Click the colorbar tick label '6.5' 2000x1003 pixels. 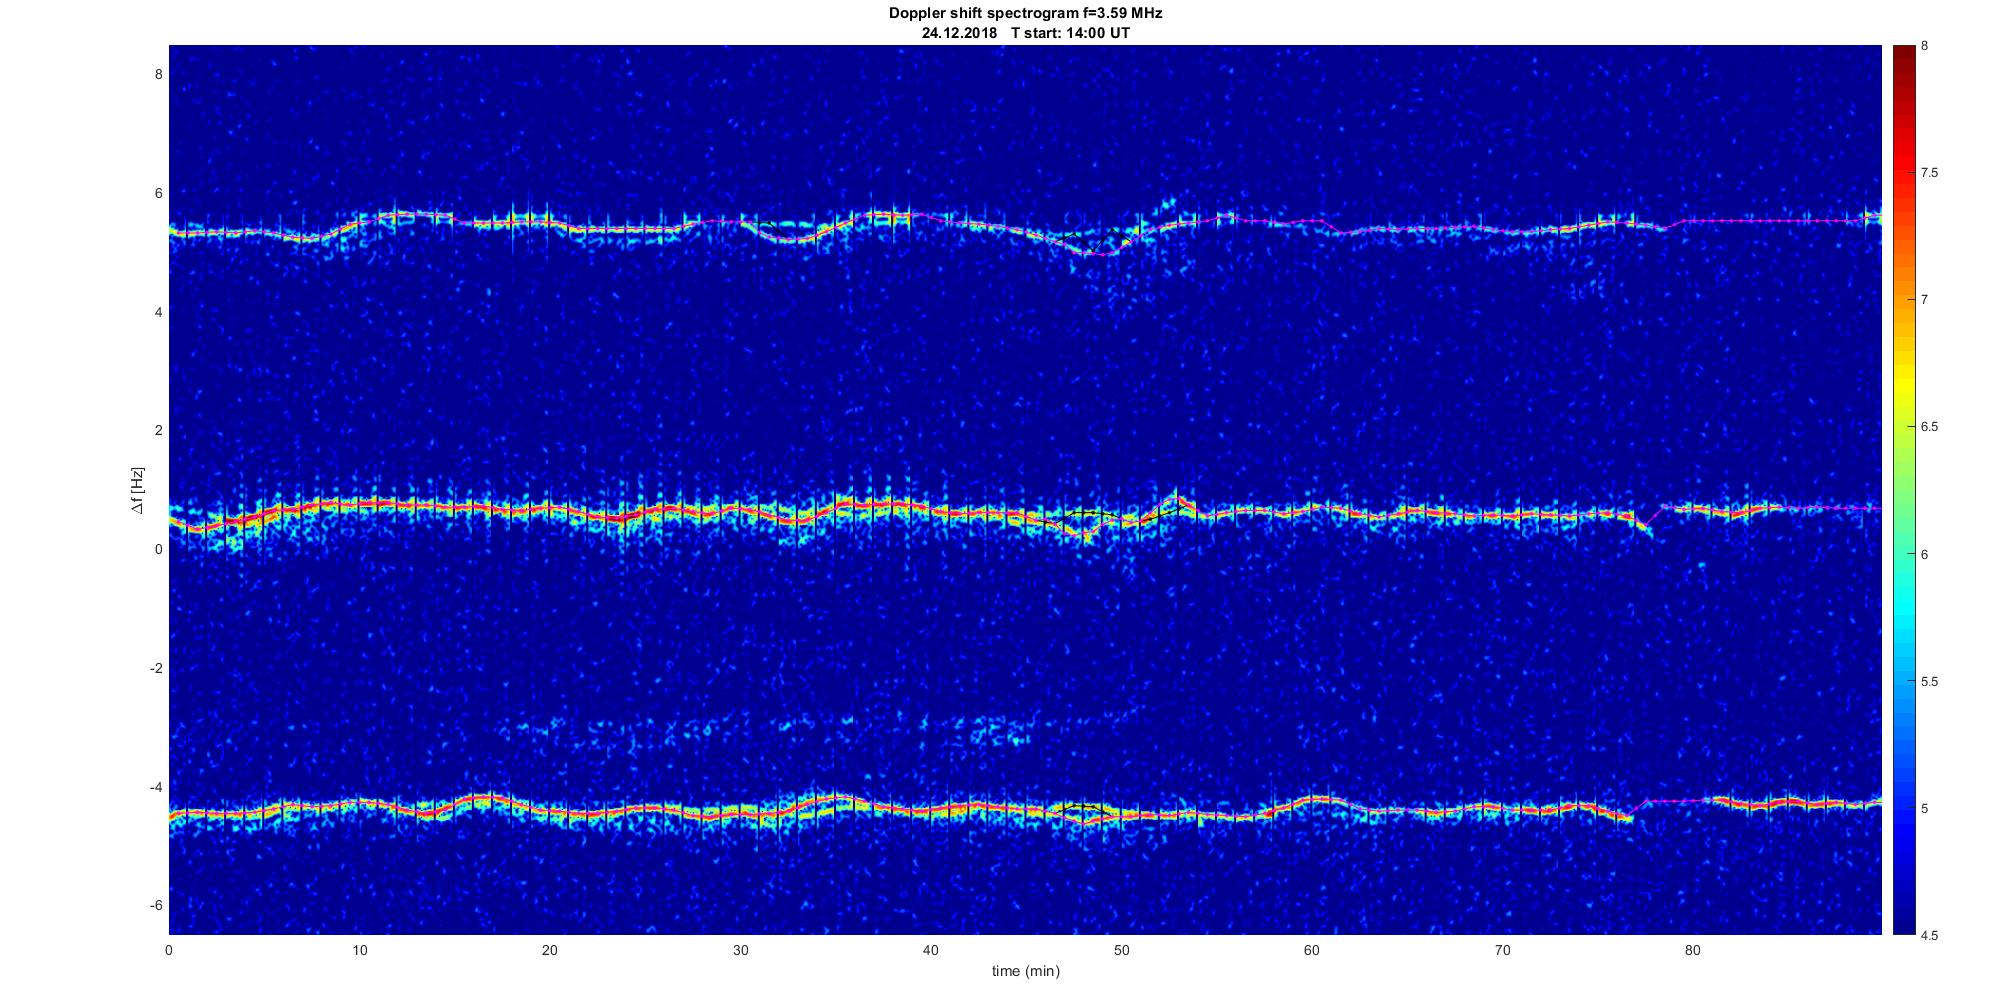click(1930, 427)
